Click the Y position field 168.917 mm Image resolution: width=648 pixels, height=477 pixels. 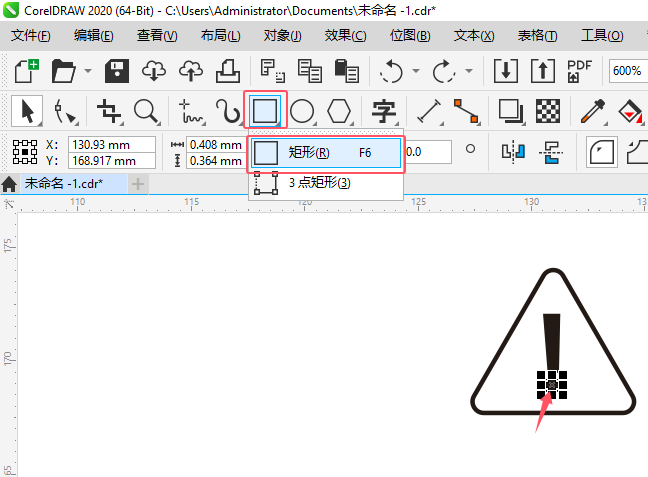112,160
